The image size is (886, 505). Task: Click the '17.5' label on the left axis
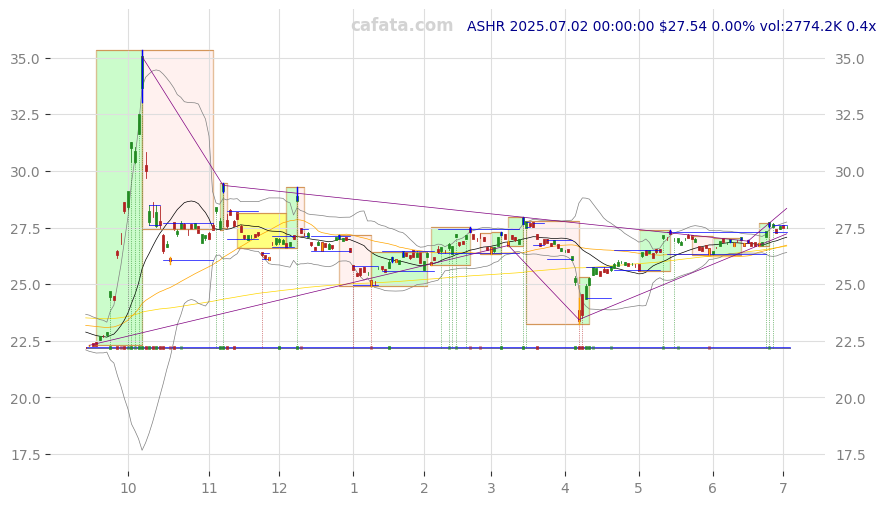pos(24,455)
